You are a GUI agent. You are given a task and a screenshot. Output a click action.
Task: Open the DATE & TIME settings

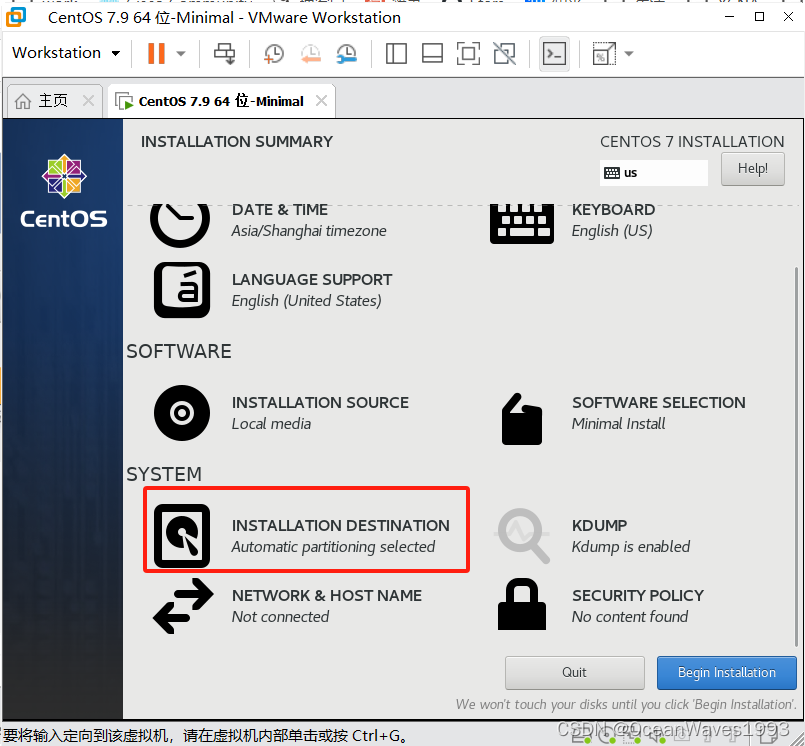309,220
